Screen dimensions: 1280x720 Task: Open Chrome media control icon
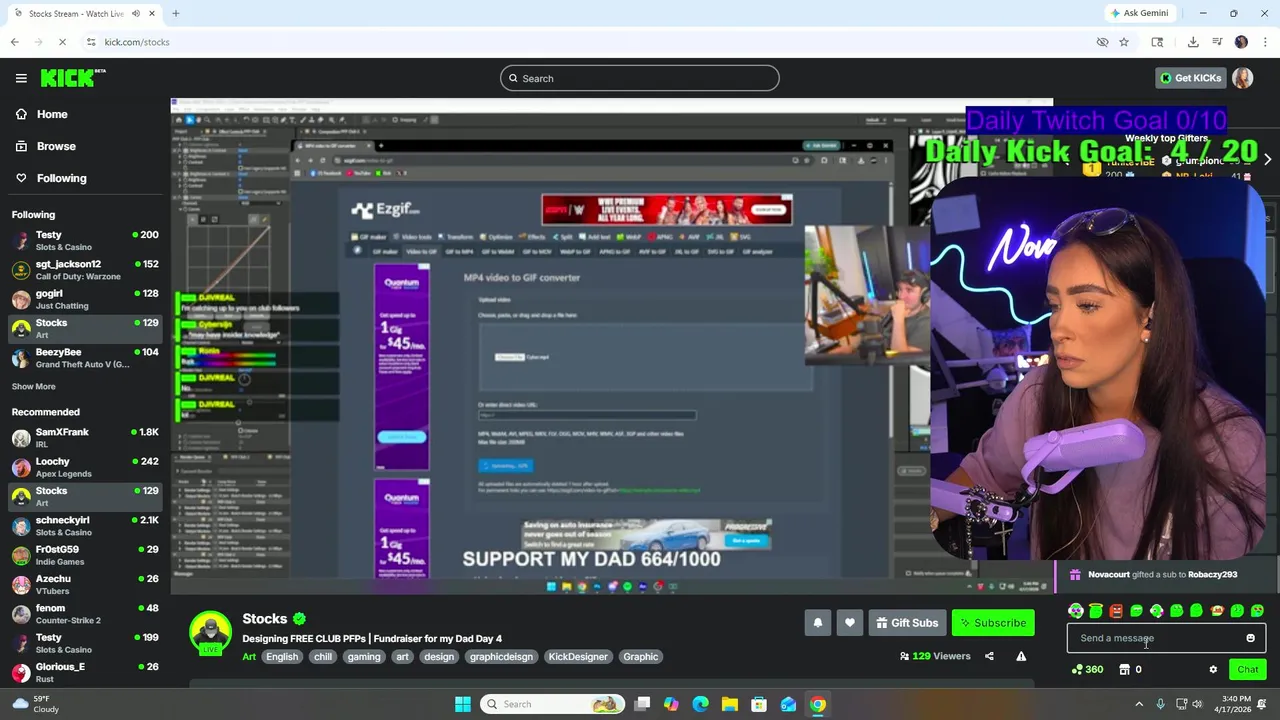1217,42
